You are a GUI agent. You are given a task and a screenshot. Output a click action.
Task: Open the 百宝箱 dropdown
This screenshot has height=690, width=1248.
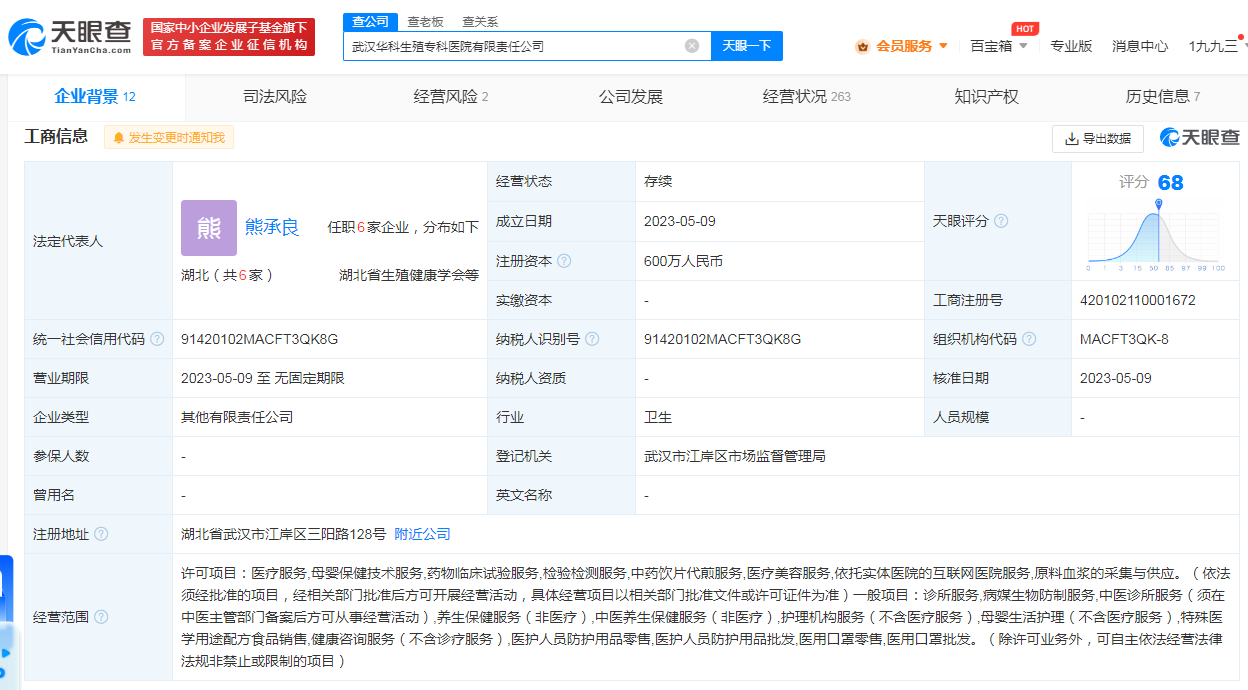(999, 46)
